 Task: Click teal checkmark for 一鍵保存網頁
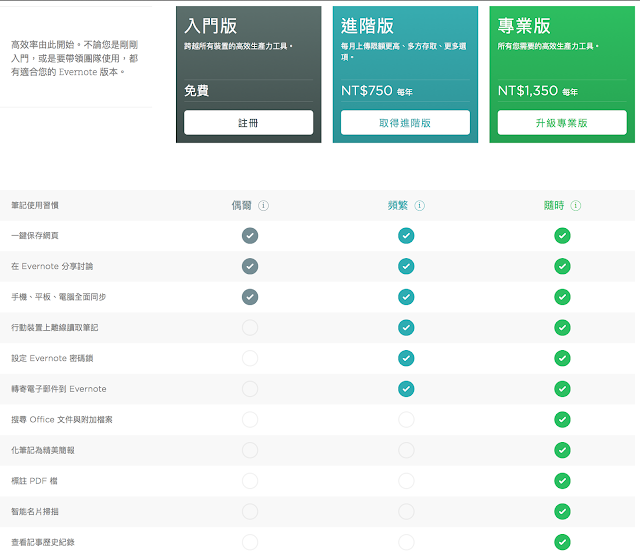click(406, 236)
